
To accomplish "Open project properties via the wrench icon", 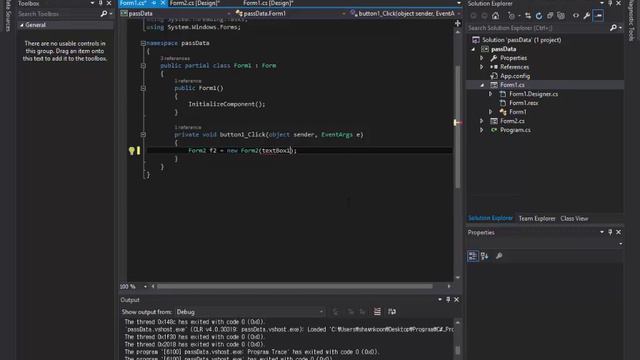I will coord(587,16).
